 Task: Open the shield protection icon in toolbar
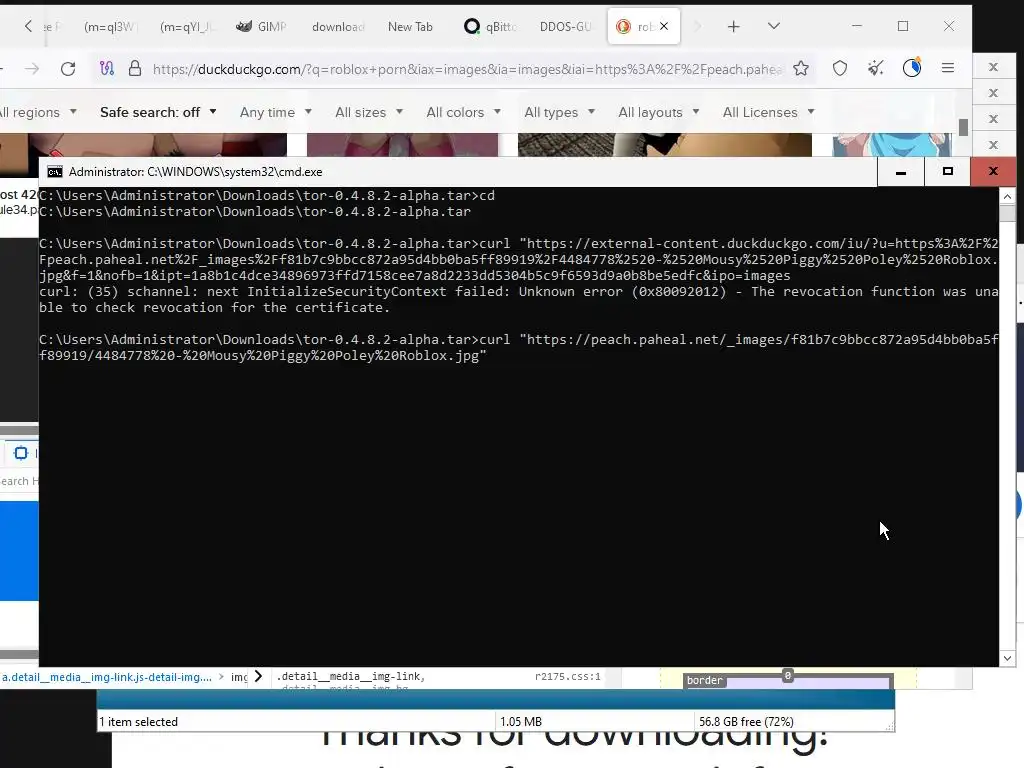(x=840, y=68)
